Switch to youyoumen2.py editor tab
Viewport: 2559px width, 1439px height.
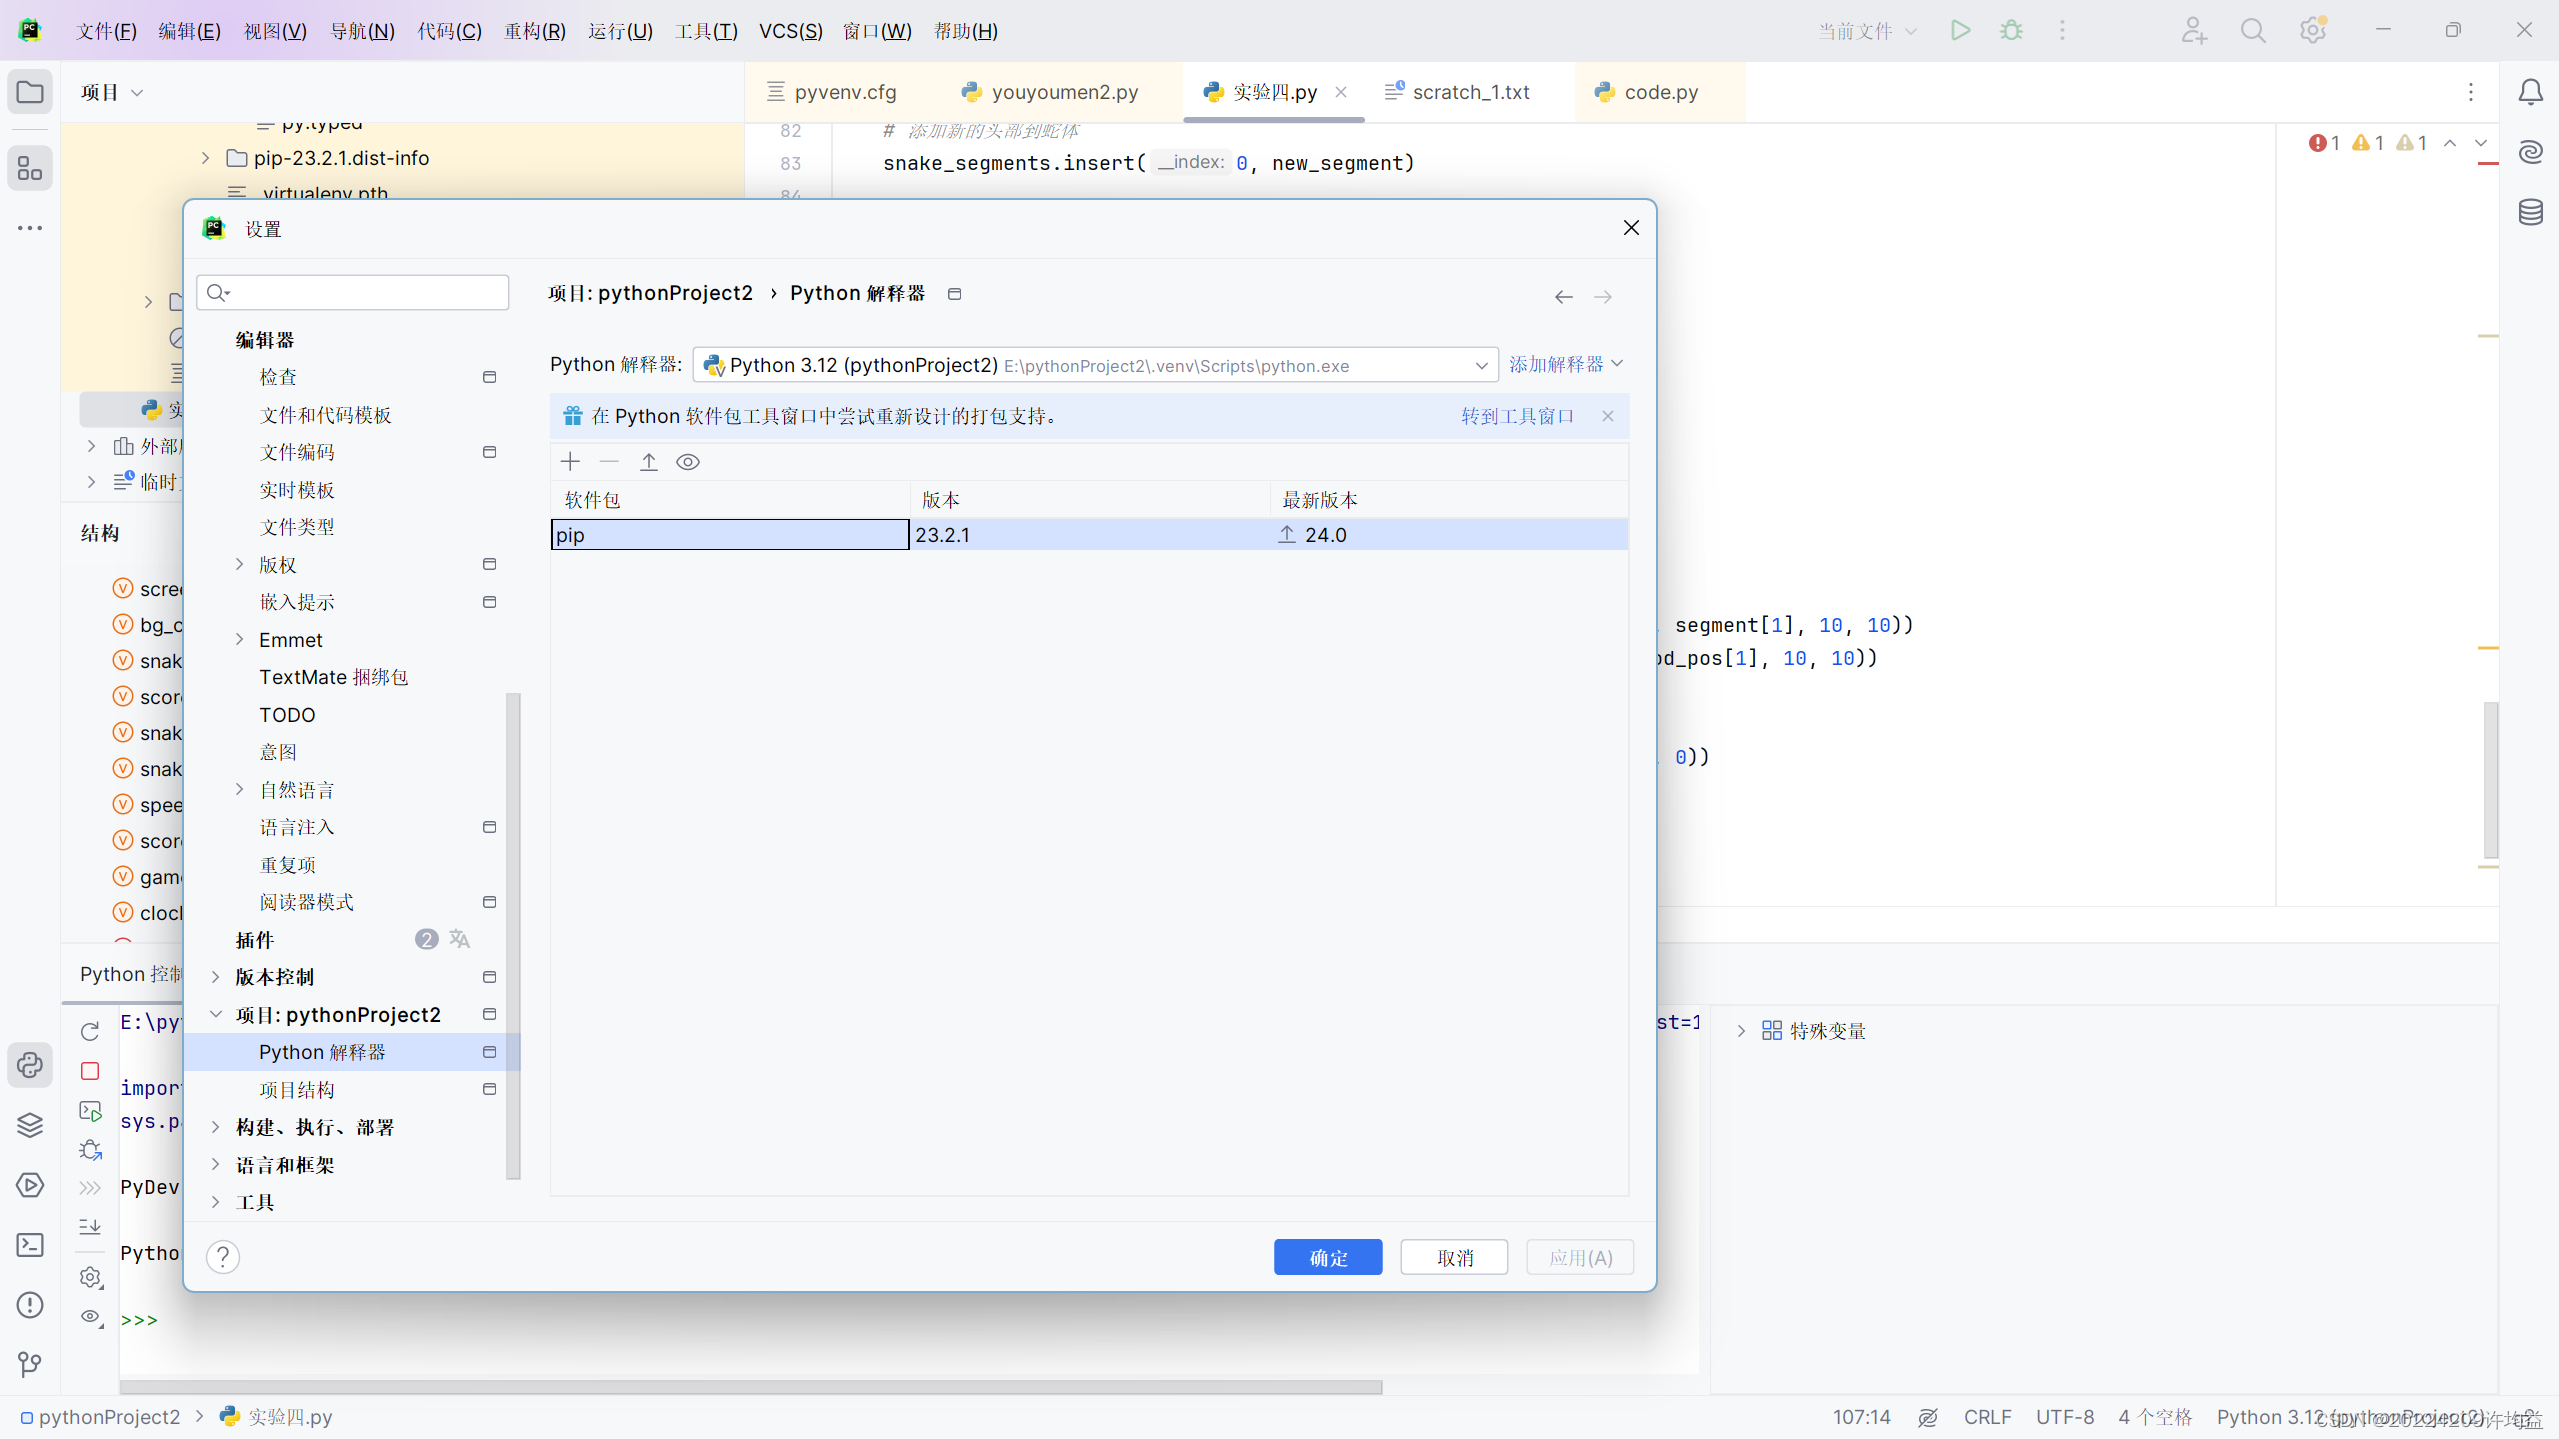(1049, 92)
